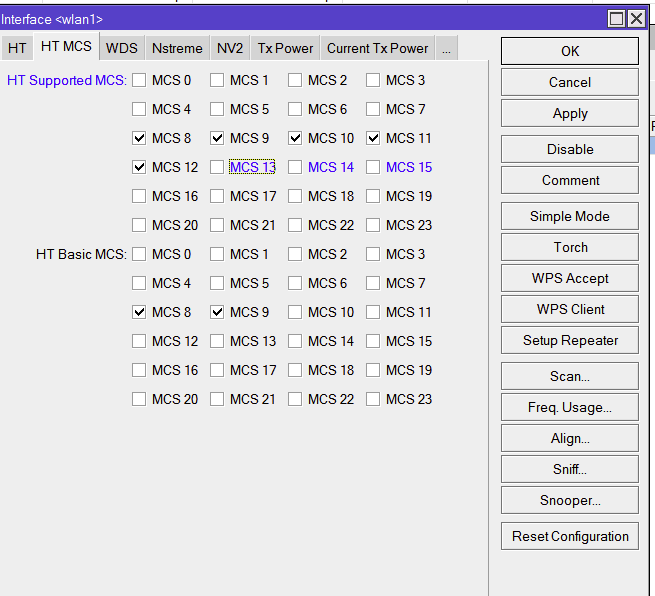655x596 pixels.
Task: Disable the wlan1 interface
Action: (x=569, y=149)
